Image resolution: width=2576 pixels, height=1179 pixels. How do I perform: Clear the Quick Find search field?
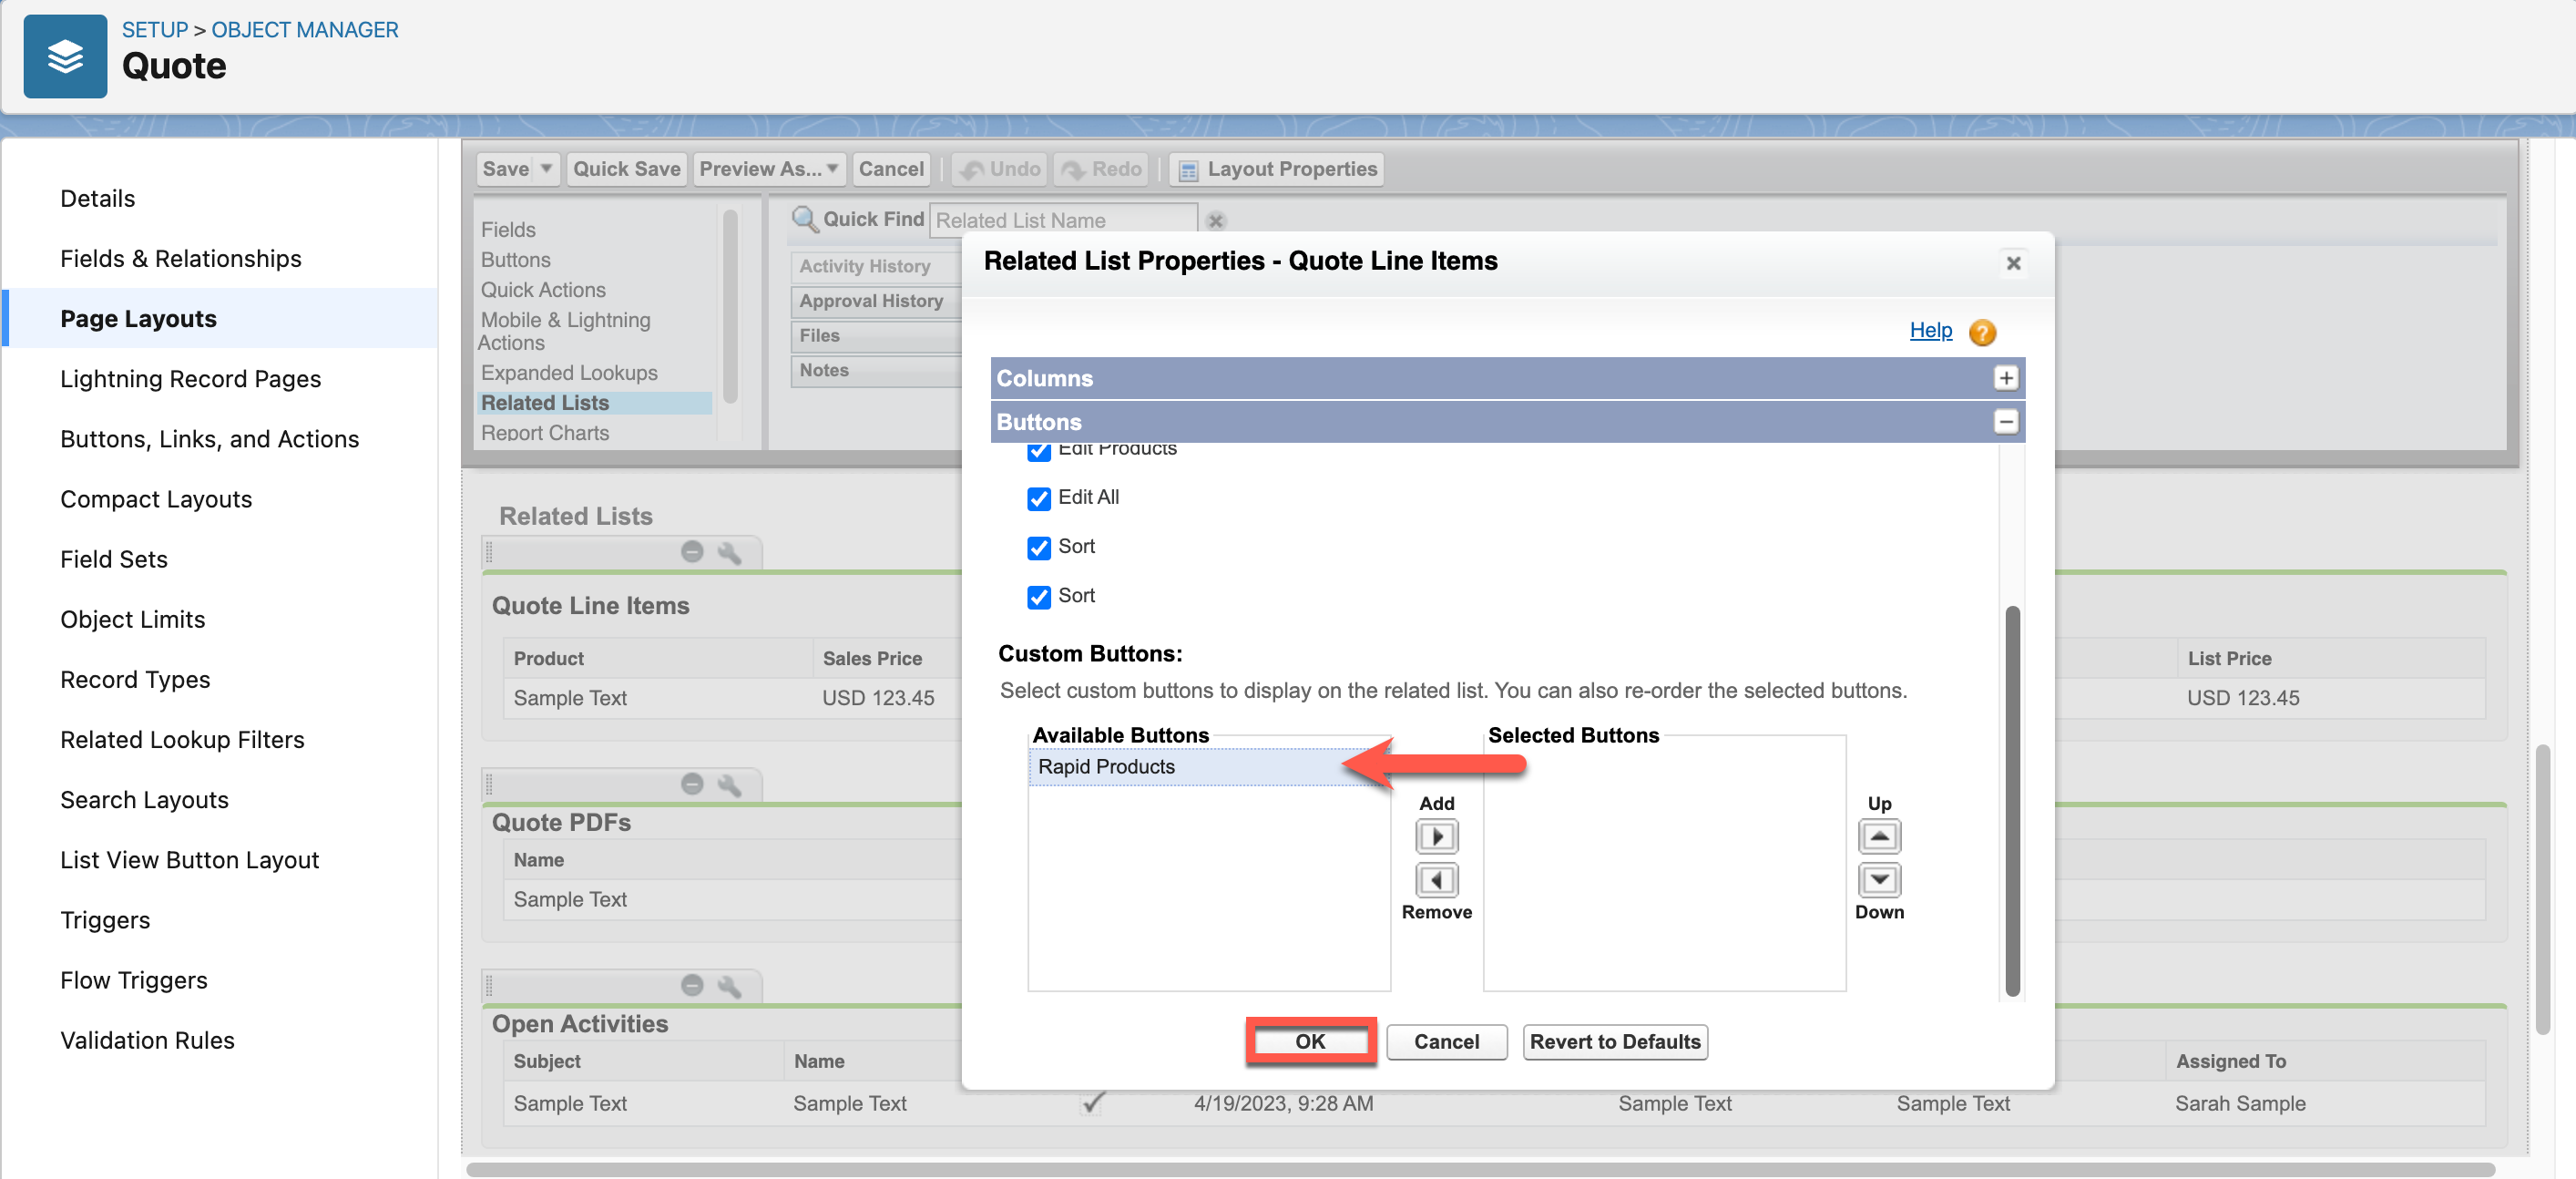1216,220
